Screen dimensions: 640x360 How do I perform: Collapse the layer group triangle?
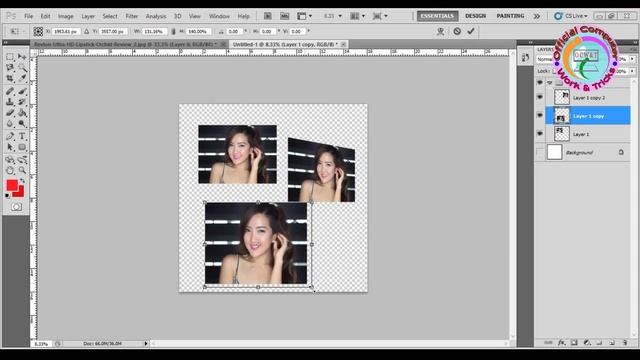[x=549, y=82]
